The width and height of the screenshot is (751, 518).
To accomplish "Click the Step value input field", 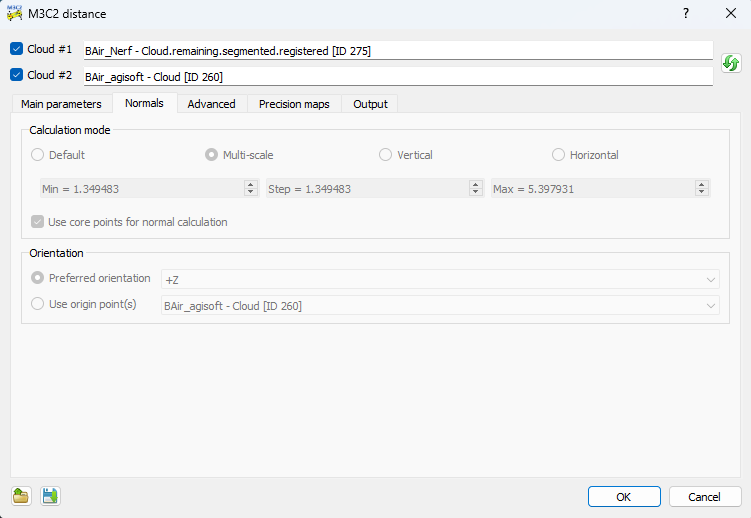I will [x=365, y=188].
